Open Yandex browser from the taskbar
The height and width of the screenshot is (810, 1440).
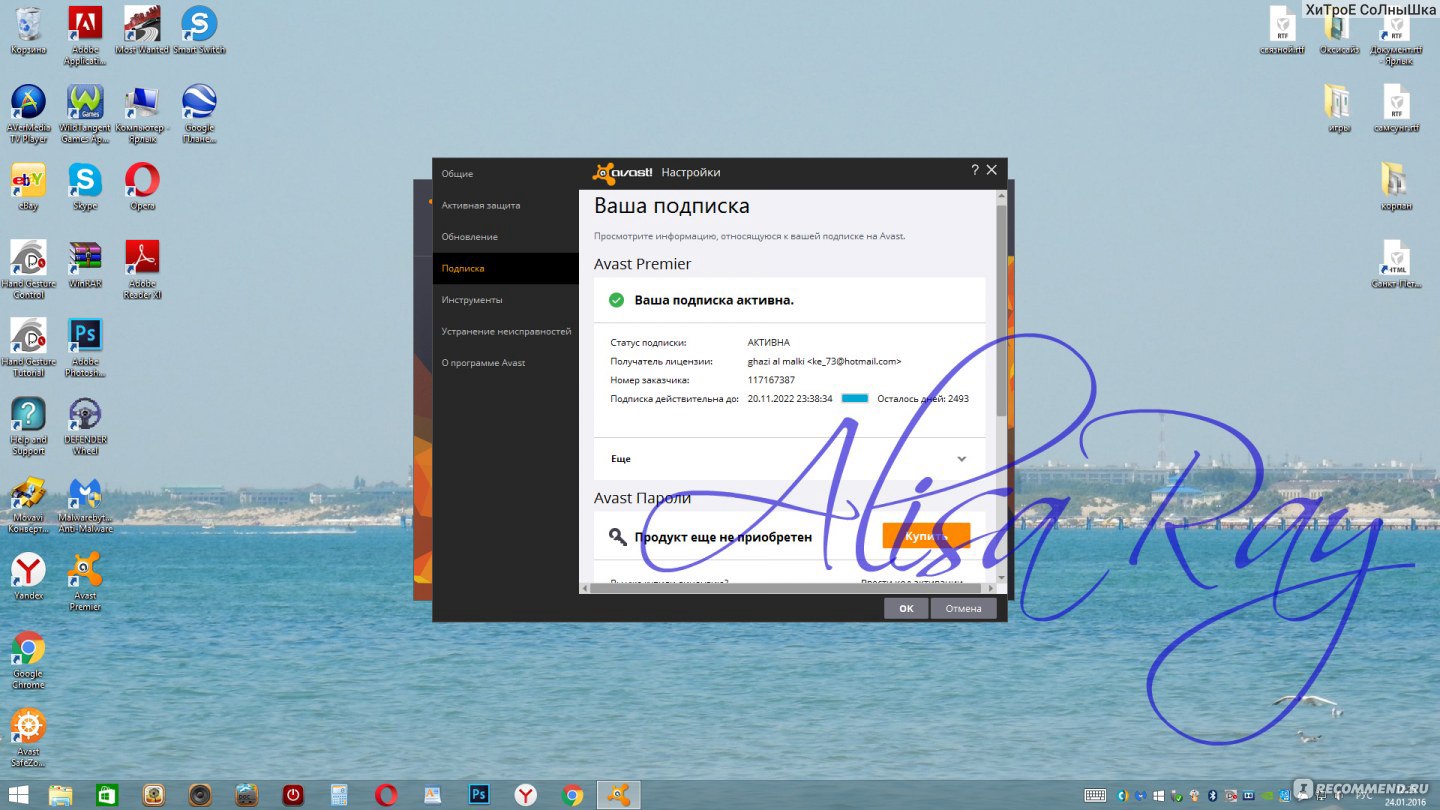coord(526,795)
